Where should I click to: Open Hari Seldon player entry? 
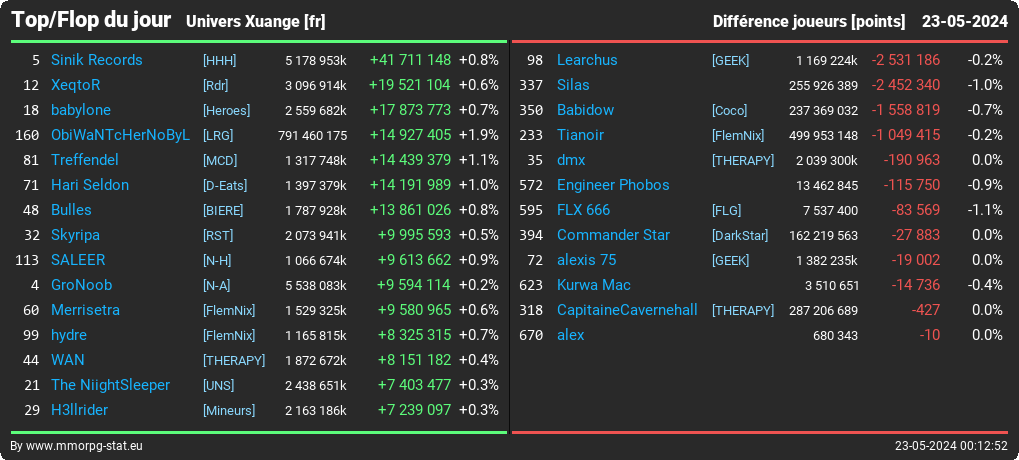90,185
